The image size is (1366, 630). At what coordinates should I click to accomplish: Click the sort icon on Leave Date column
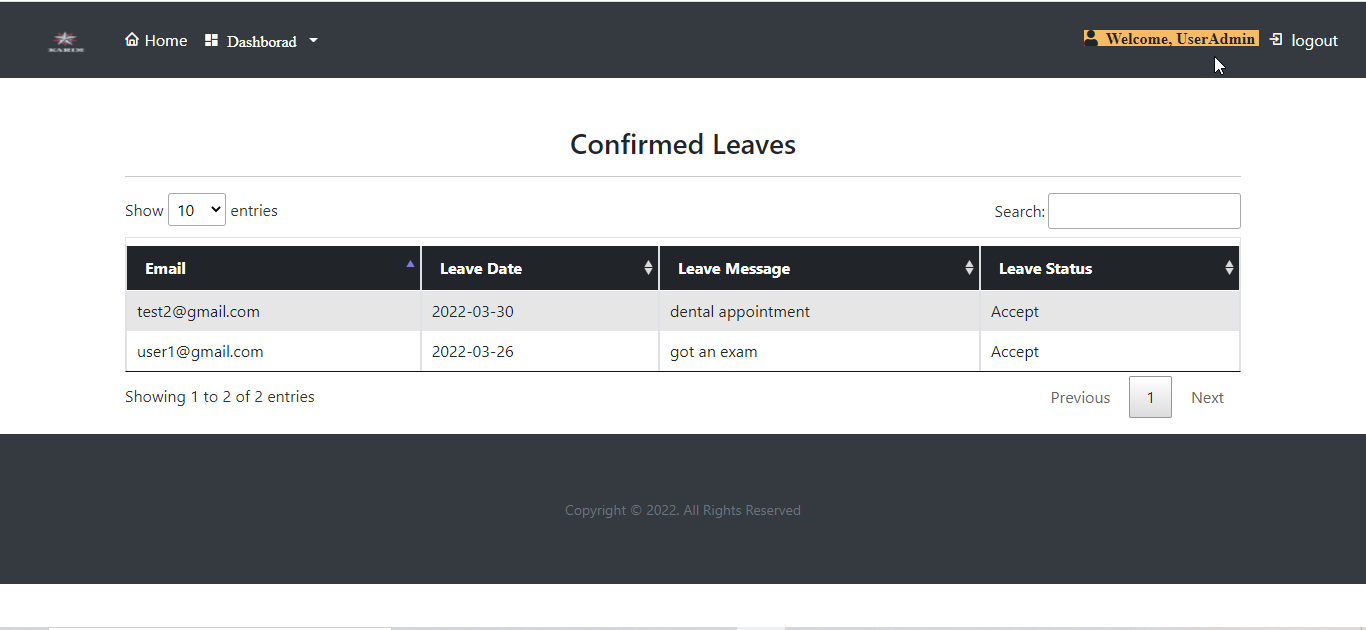(x=648, y=267)
